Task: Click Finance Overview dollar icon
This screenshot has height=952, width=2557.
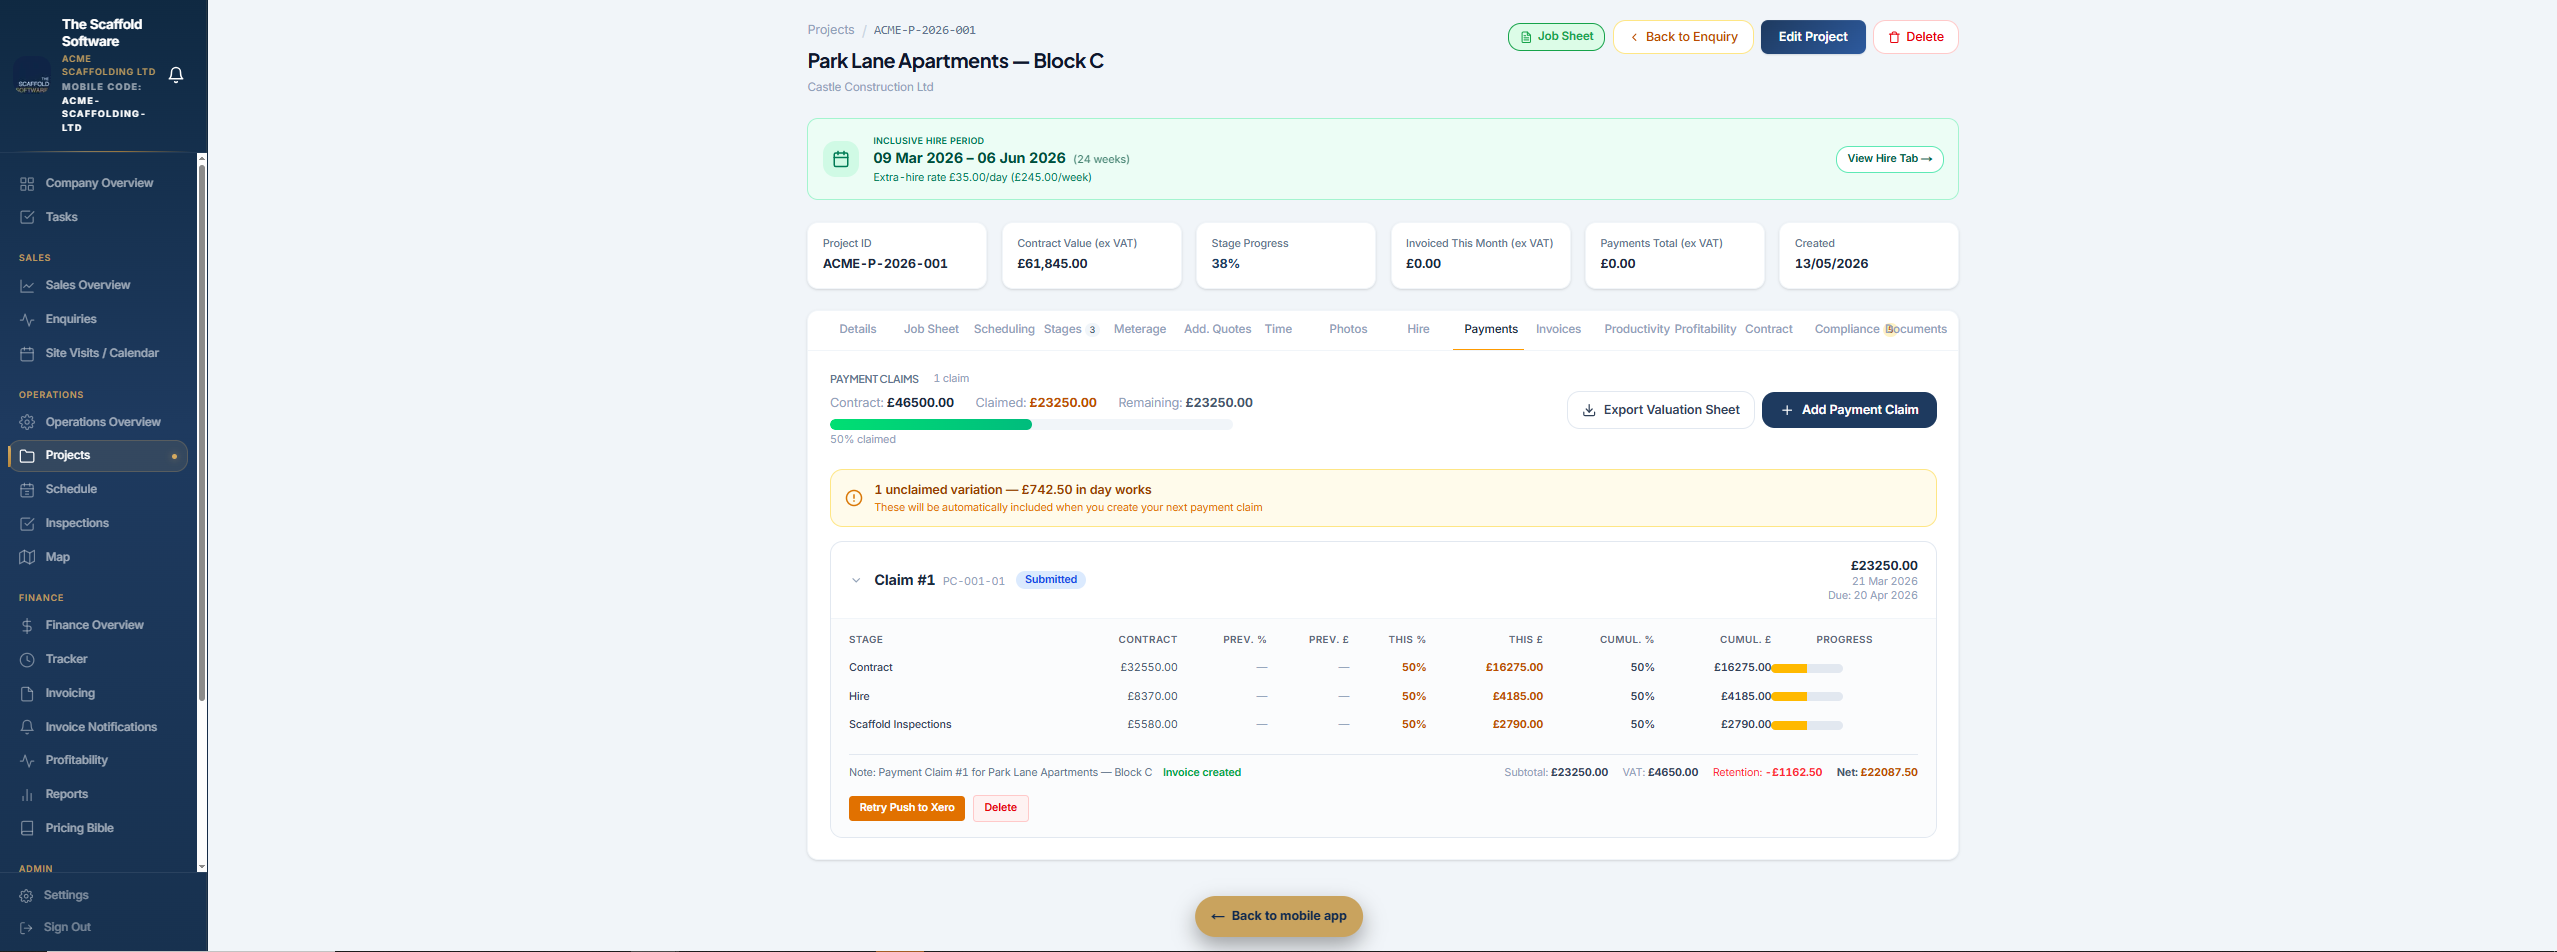Action: (x=27, y=625)
